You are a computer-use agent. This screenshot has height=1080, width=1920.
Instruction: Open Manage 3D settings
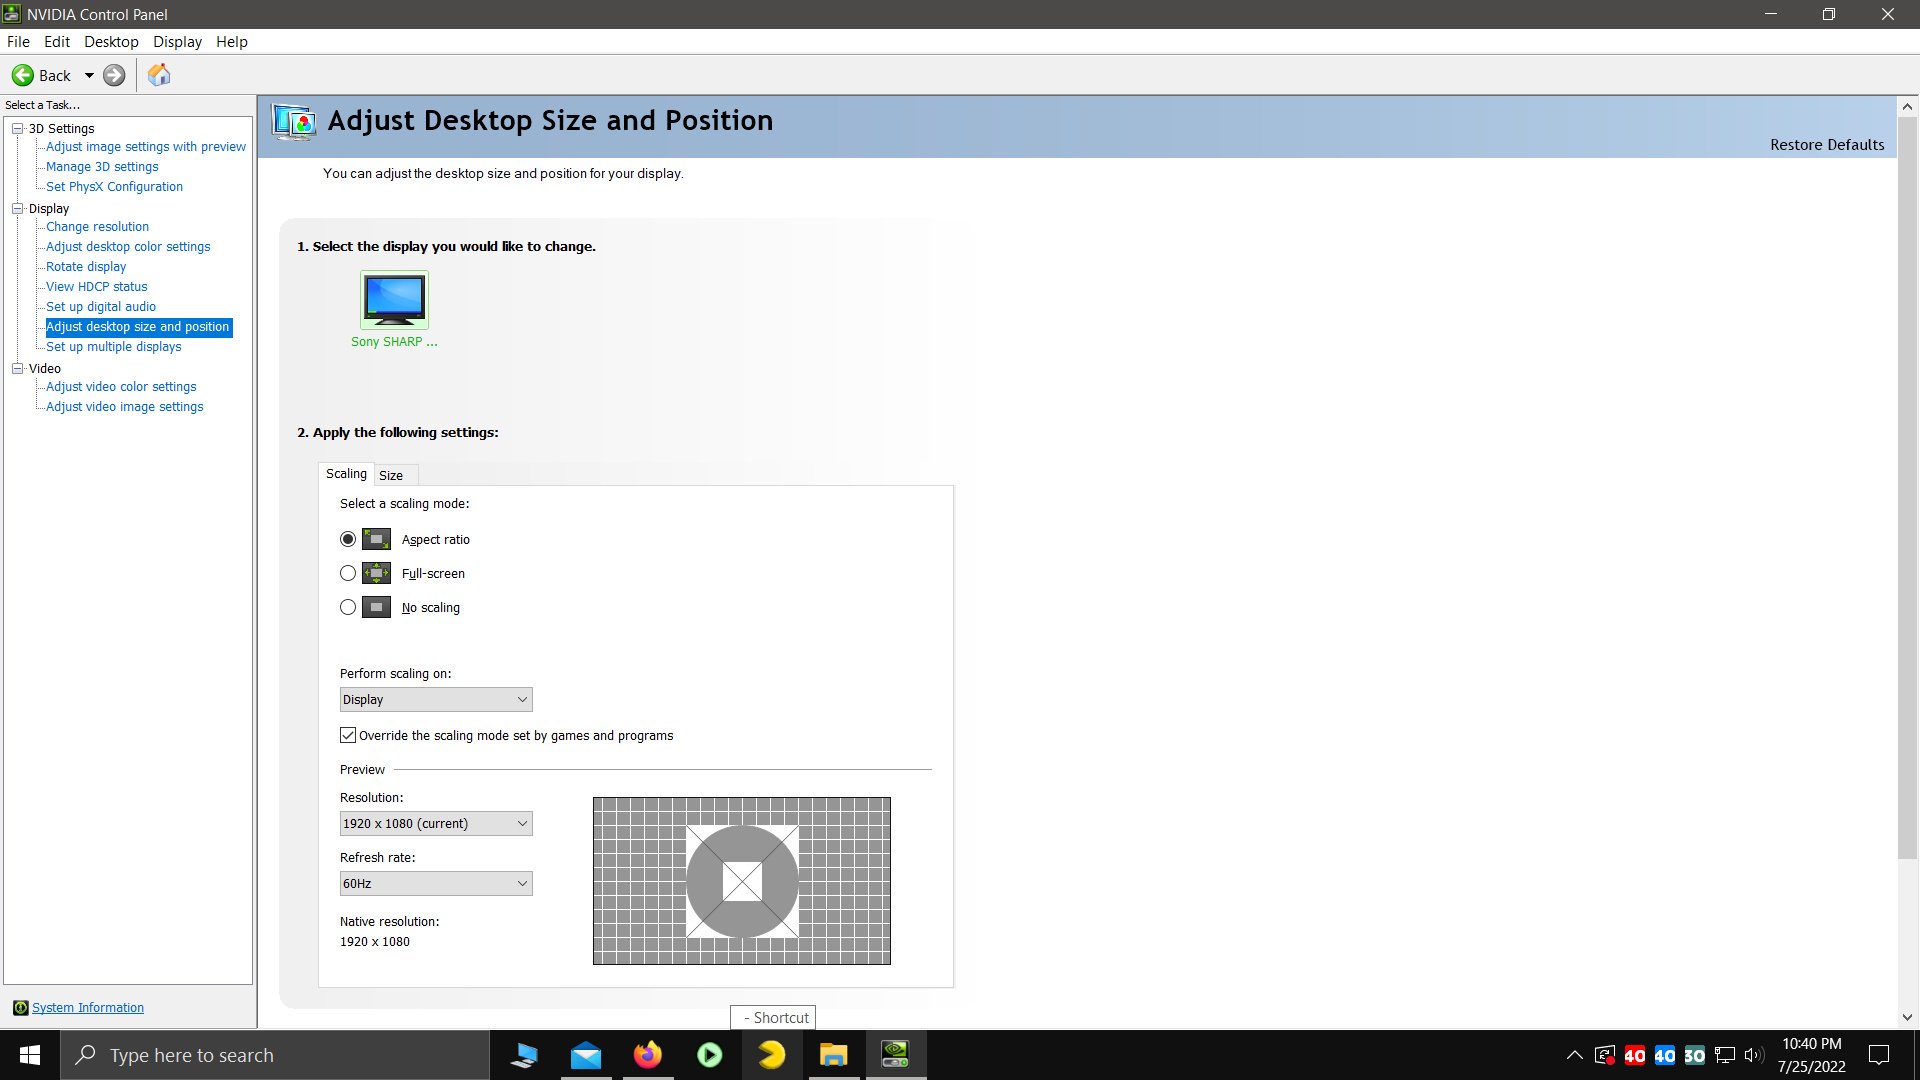click(x=102, y=167)
